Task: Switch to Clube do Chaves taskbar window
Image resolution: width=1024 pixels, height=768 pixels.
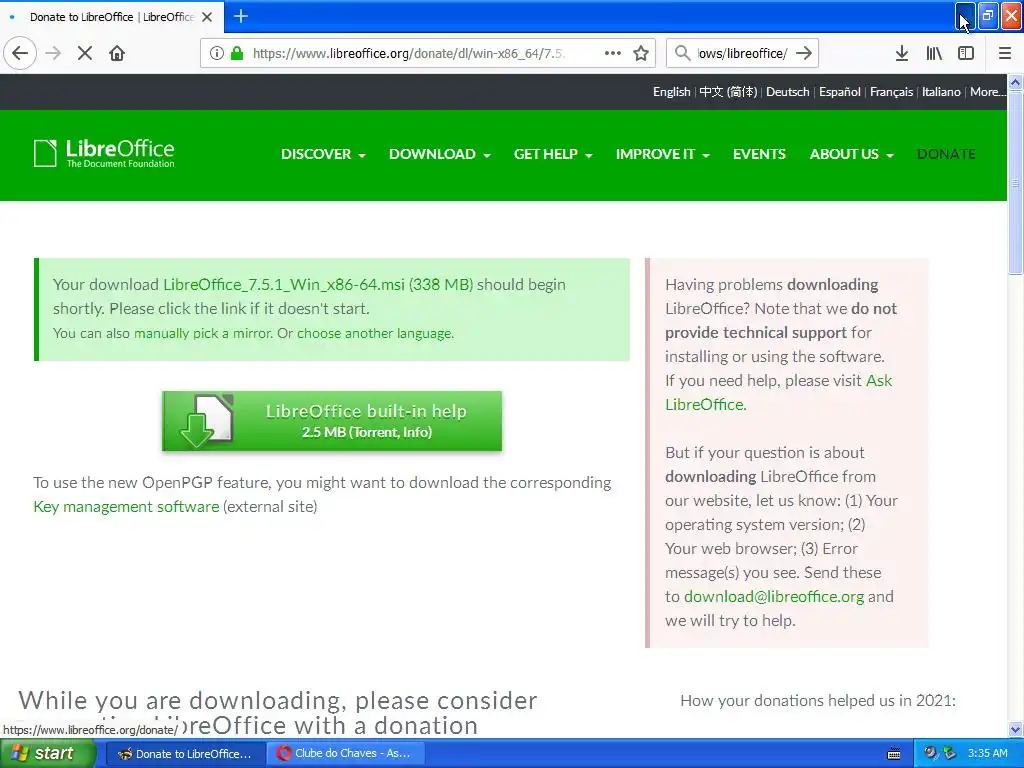Action: [x=346, y=754]
